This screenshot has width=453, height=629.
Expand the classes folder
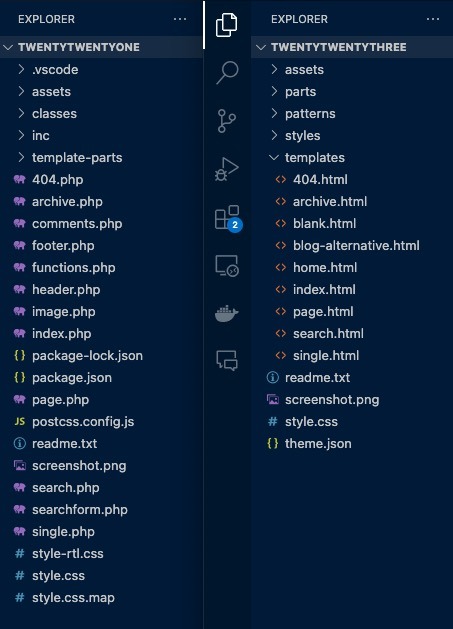pyautogui.click(x=101, y=114)
